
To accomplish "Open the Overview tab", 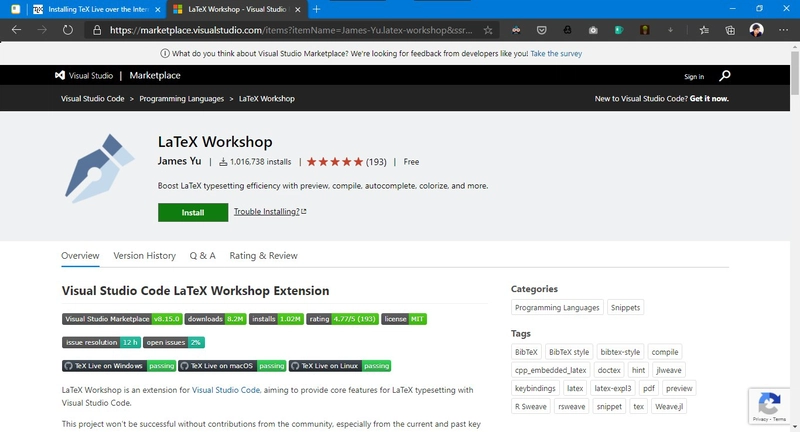I will tap(80, 256).
